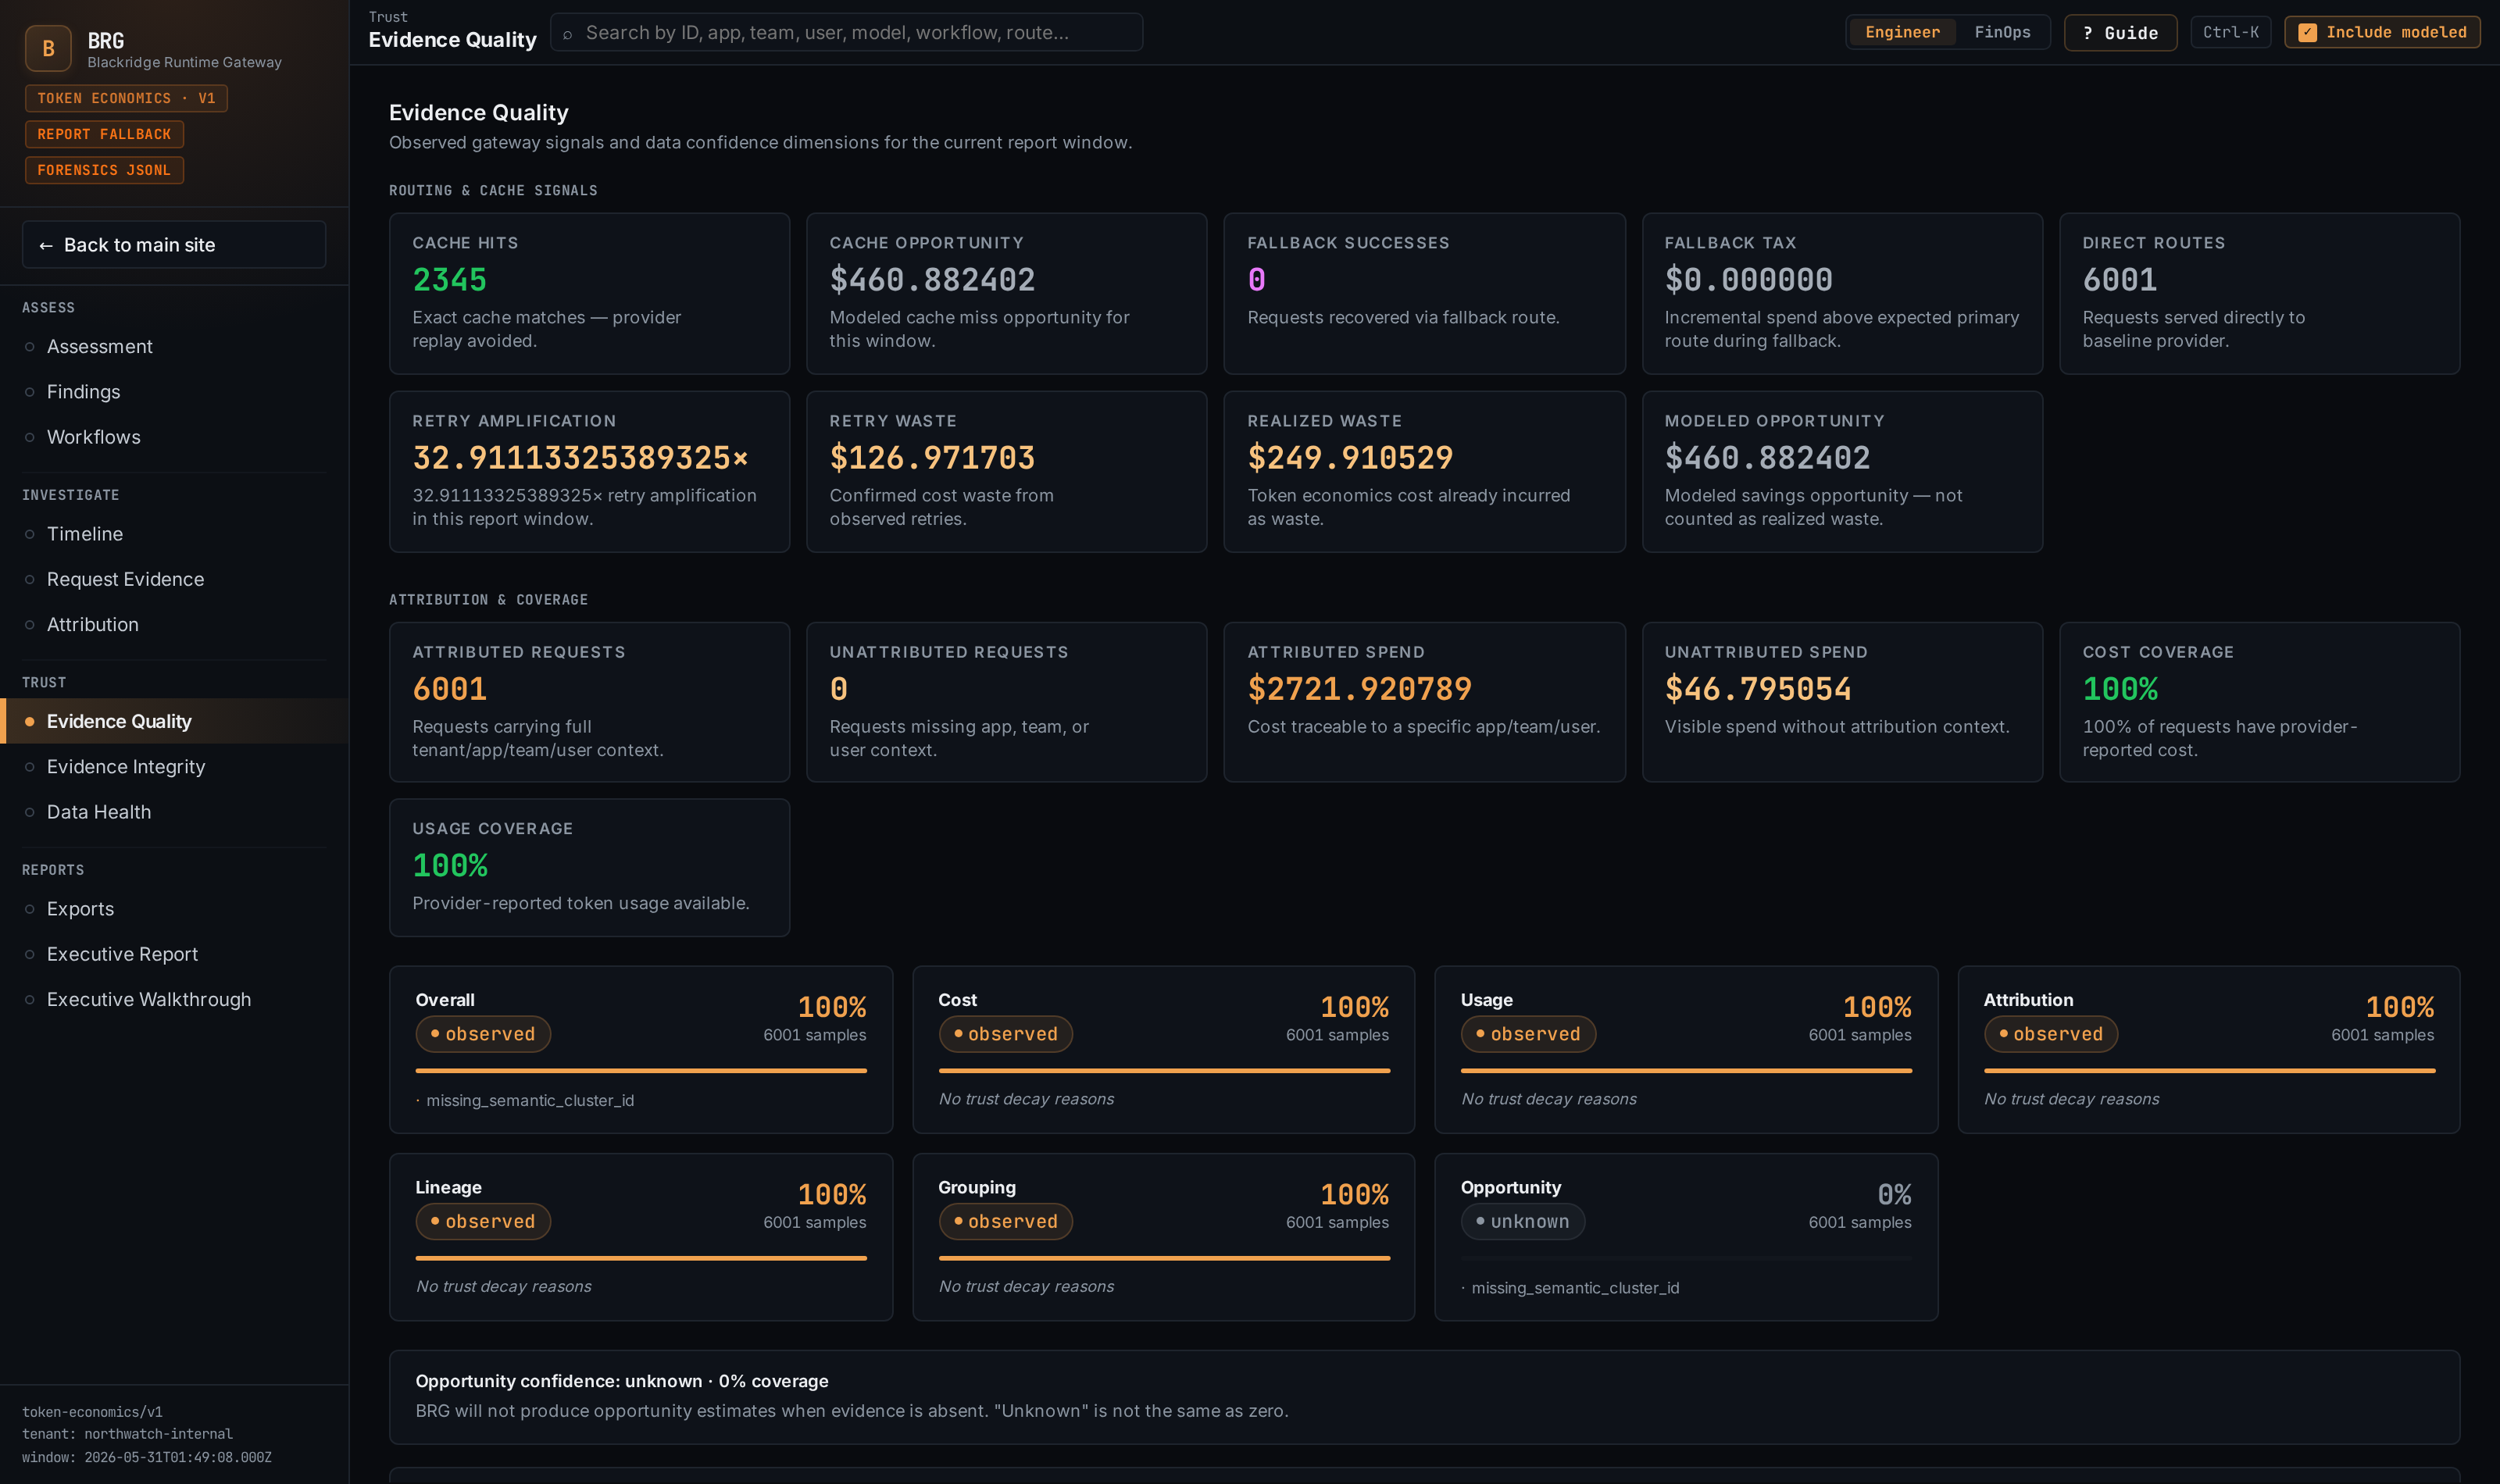
Task: Switch to FinOps view mode
Action: coord(2002,32)
